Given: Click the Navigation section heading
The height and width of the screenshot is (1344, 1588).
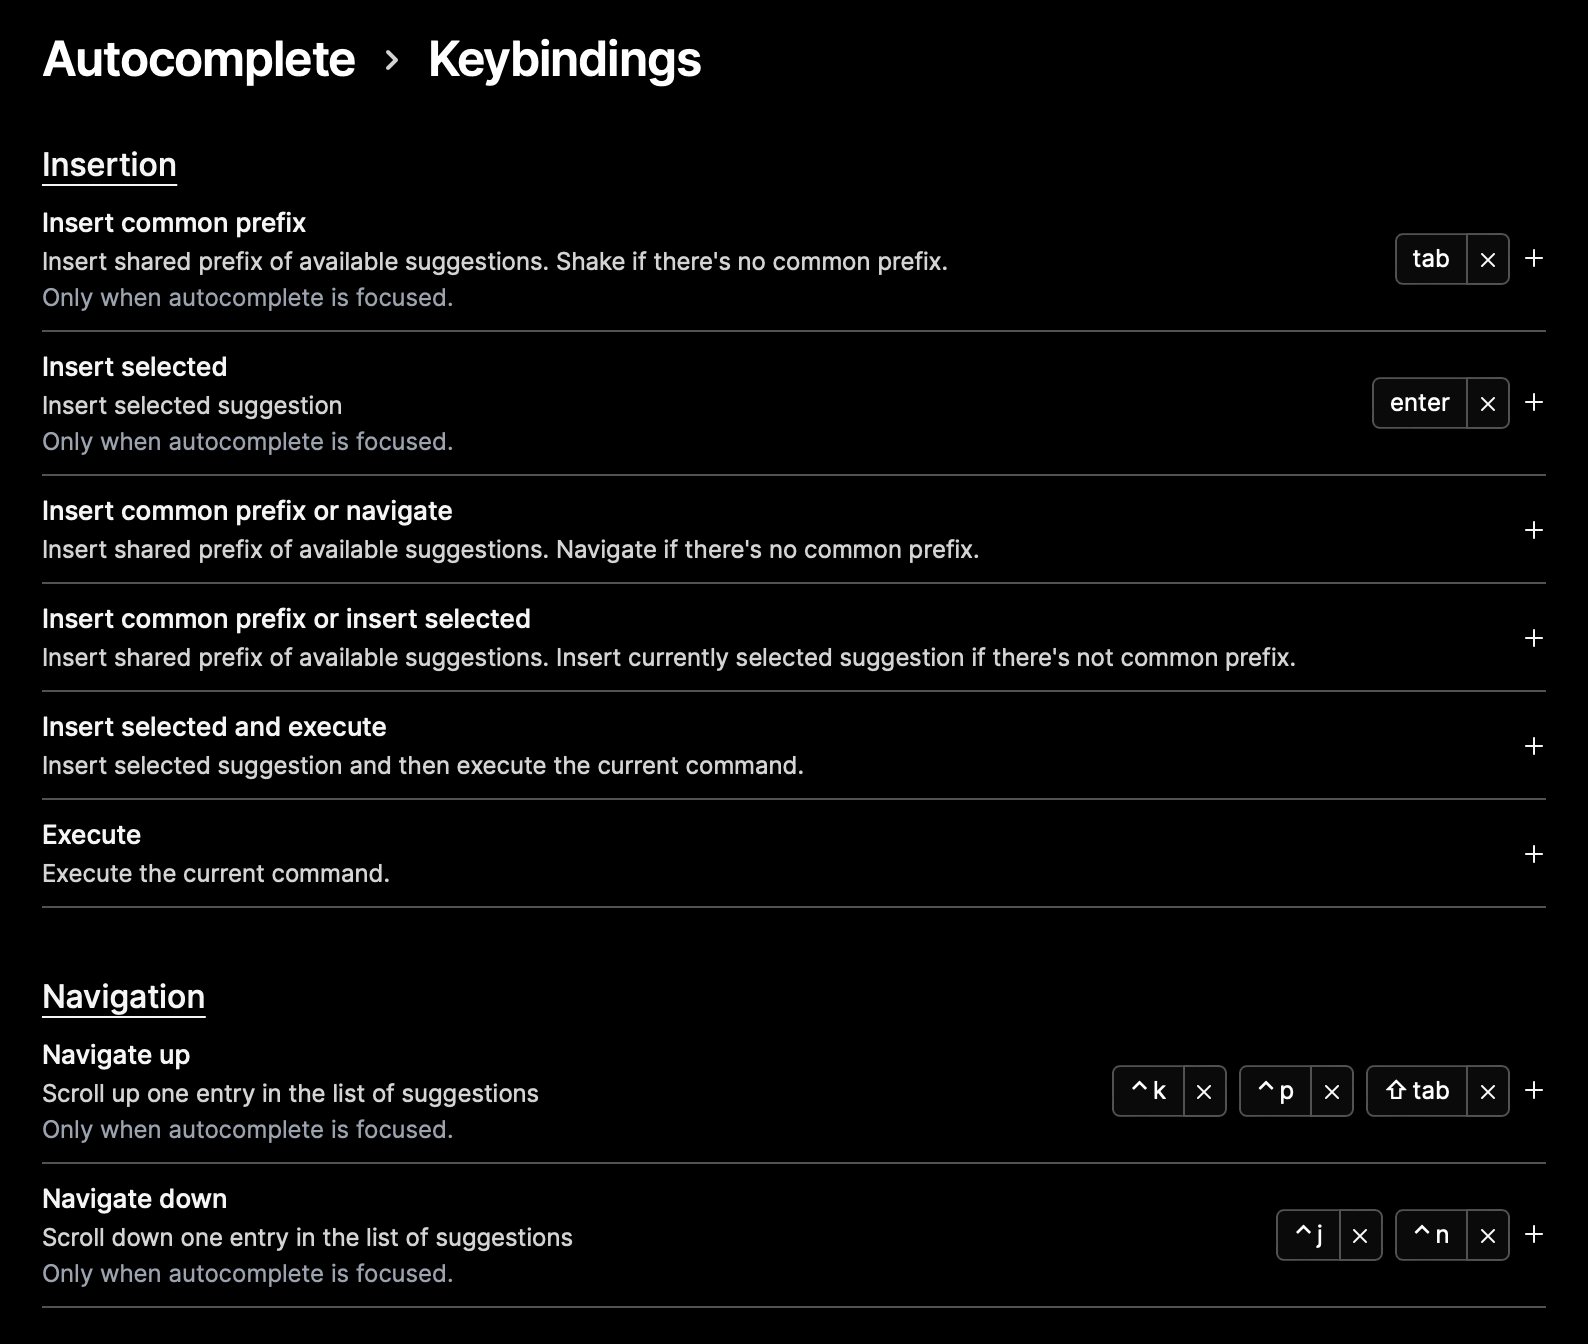Looking at the screenshot, I should coord(123,996).
